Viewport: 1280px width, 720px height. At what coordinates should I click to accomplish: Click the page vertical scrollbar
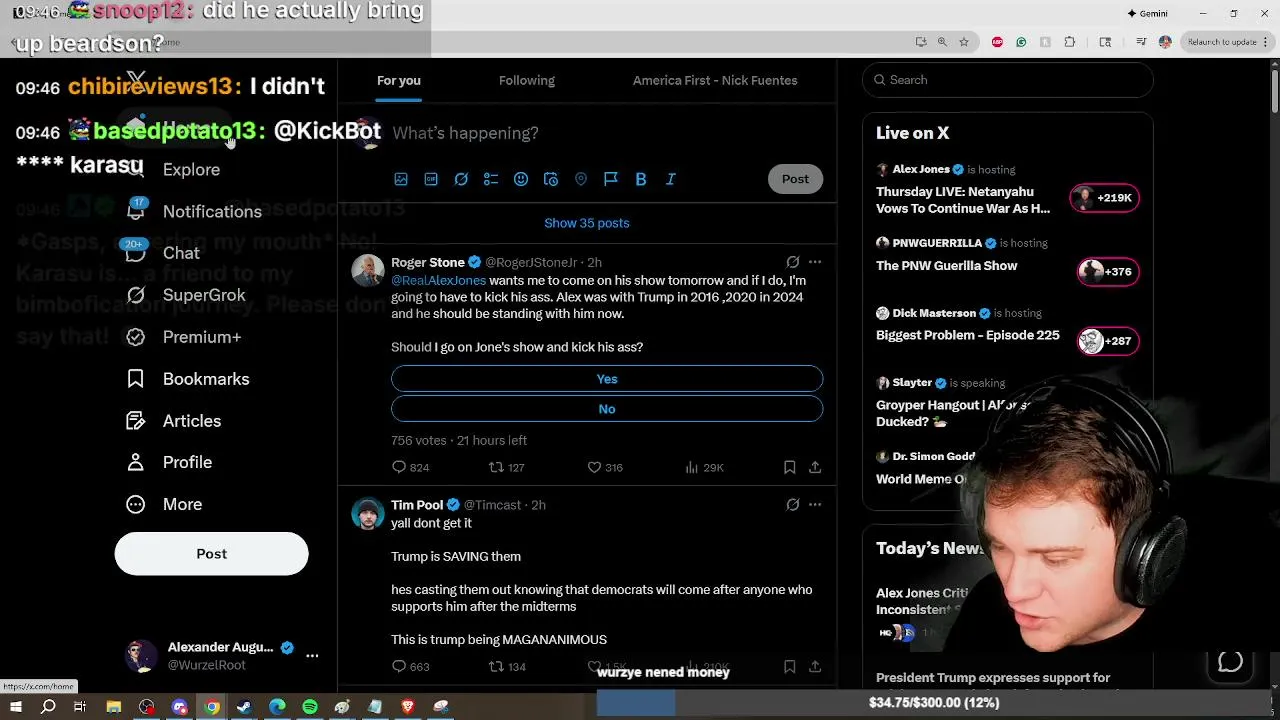pos(1274,91)
